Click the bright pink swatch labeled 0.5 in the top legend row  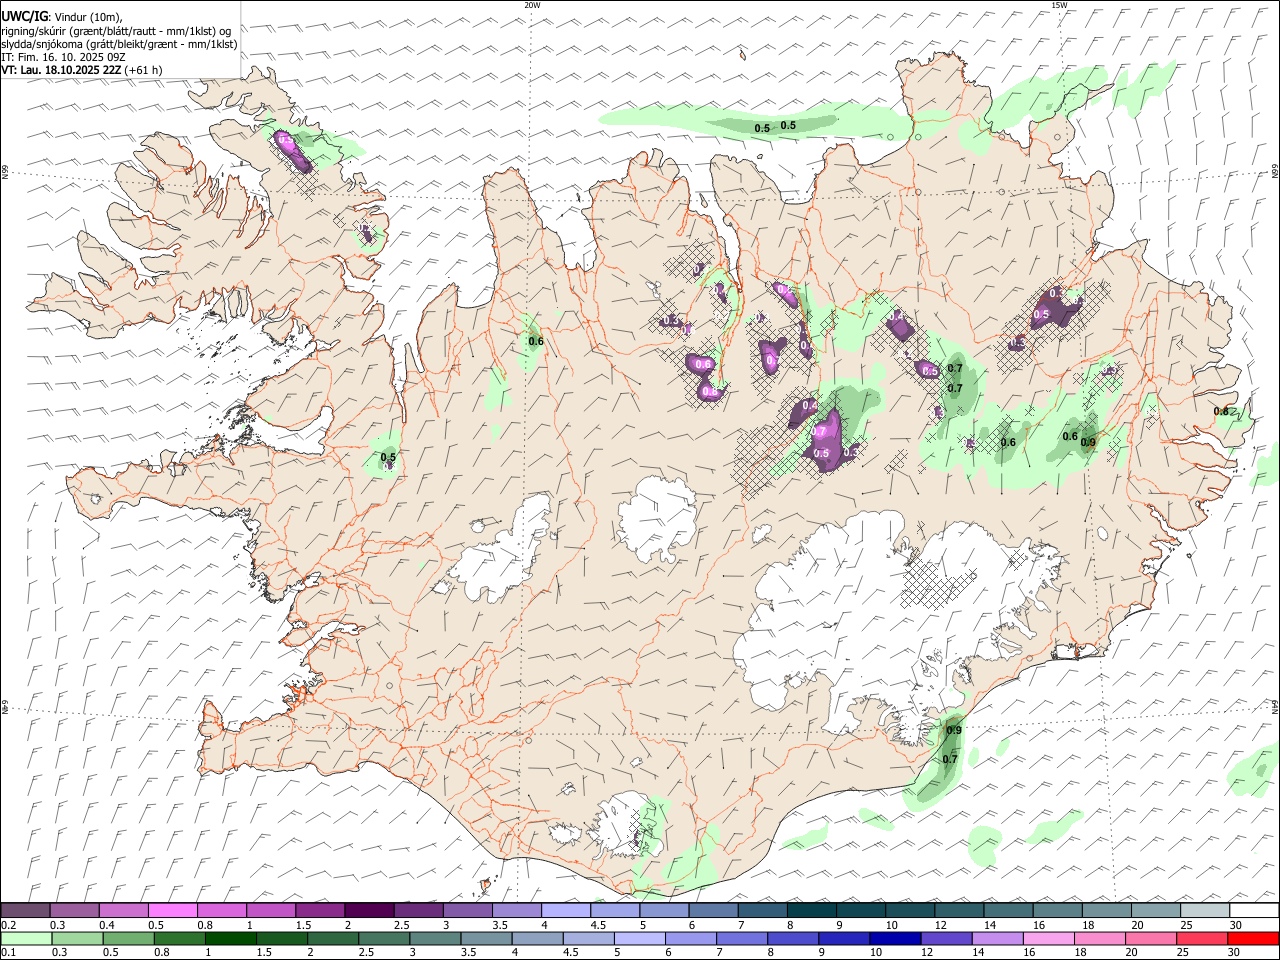click(172, 911)
